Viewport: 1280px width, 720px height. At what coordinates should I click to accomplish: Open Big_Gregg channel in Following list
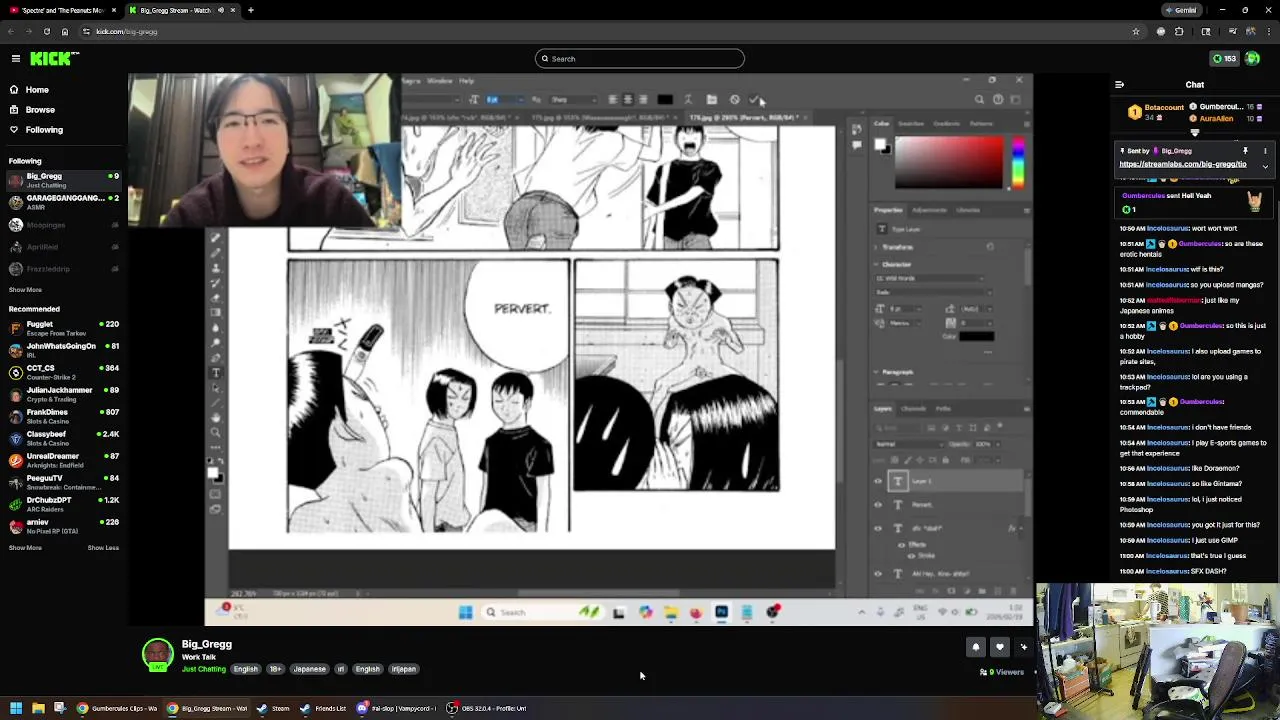click(63, 180)
